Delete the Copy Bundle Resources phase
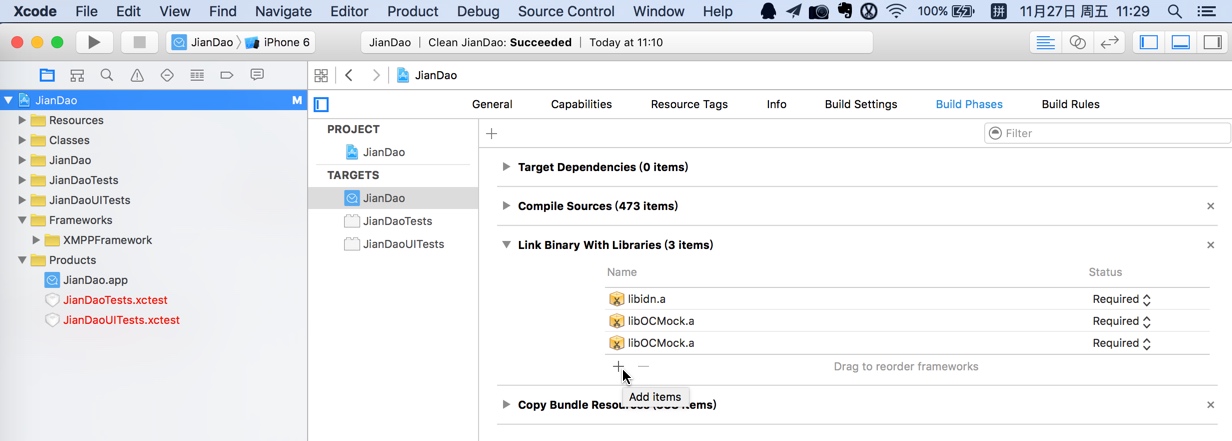Image resolution: width=1232 pixels, height=441 pixels. (1211, 405)
